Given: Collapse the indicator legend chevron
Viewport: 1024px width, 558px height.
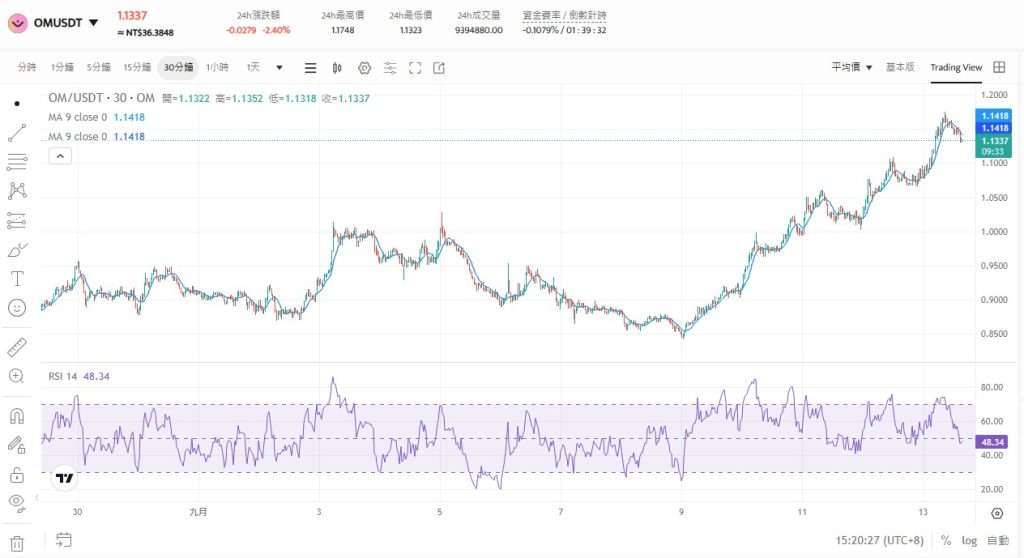Looking at the screenshot, I should (x=59, y=155).
